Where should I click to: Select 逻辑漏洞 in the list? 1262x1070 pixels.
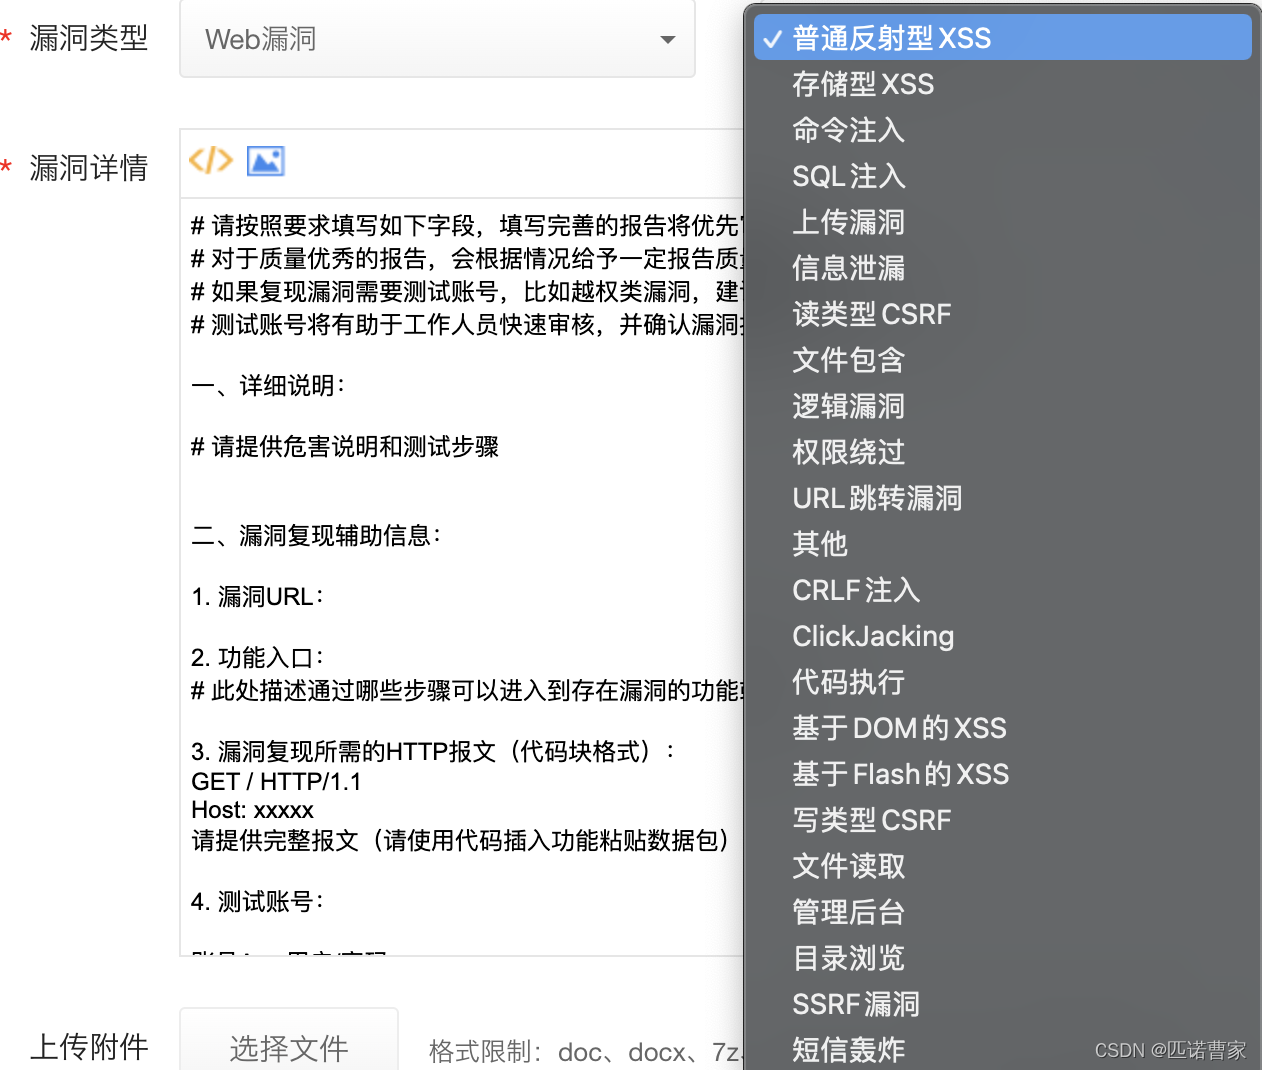click(x=1002, y=406)
